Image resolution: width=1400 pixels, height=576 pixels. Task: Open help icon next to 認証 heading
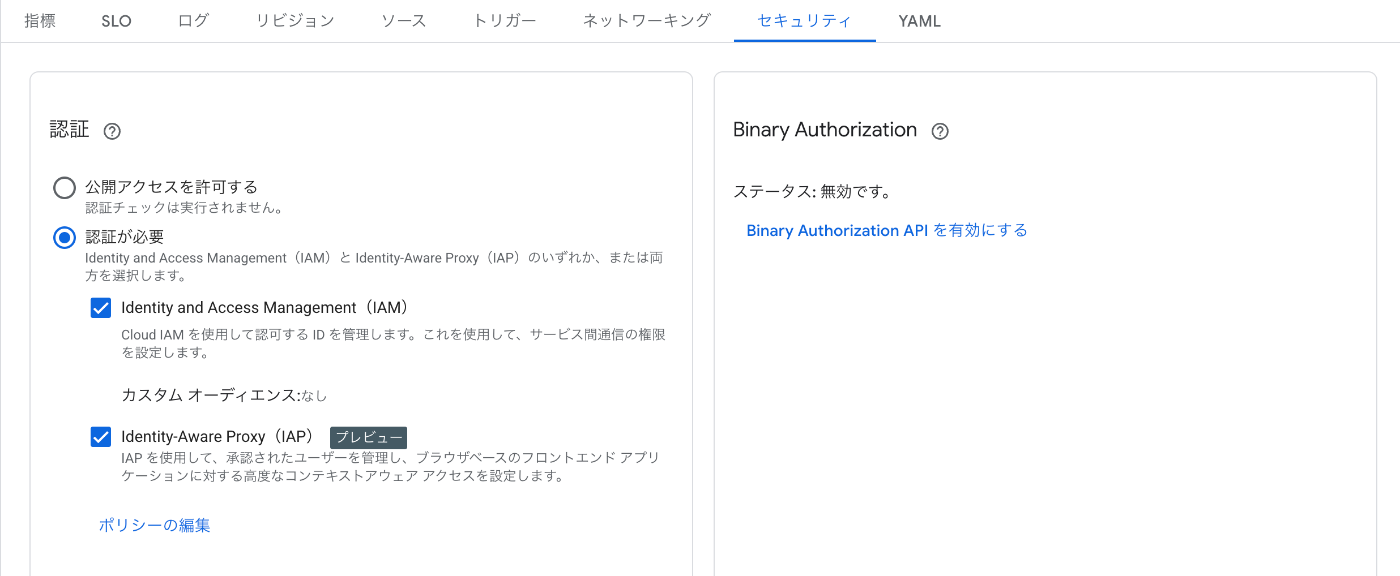tap(112, 131)
